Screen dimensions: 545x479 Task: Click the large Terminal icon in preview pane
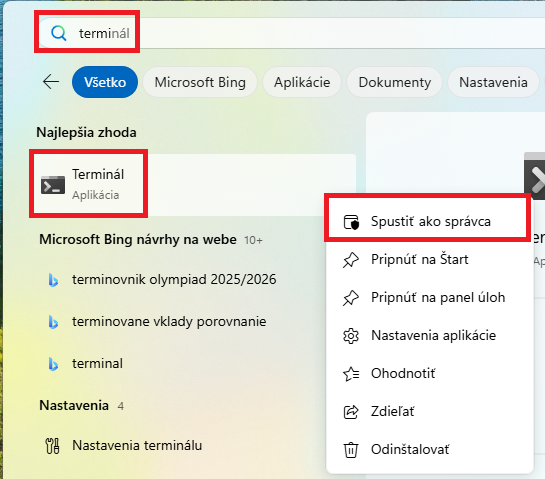535,176
